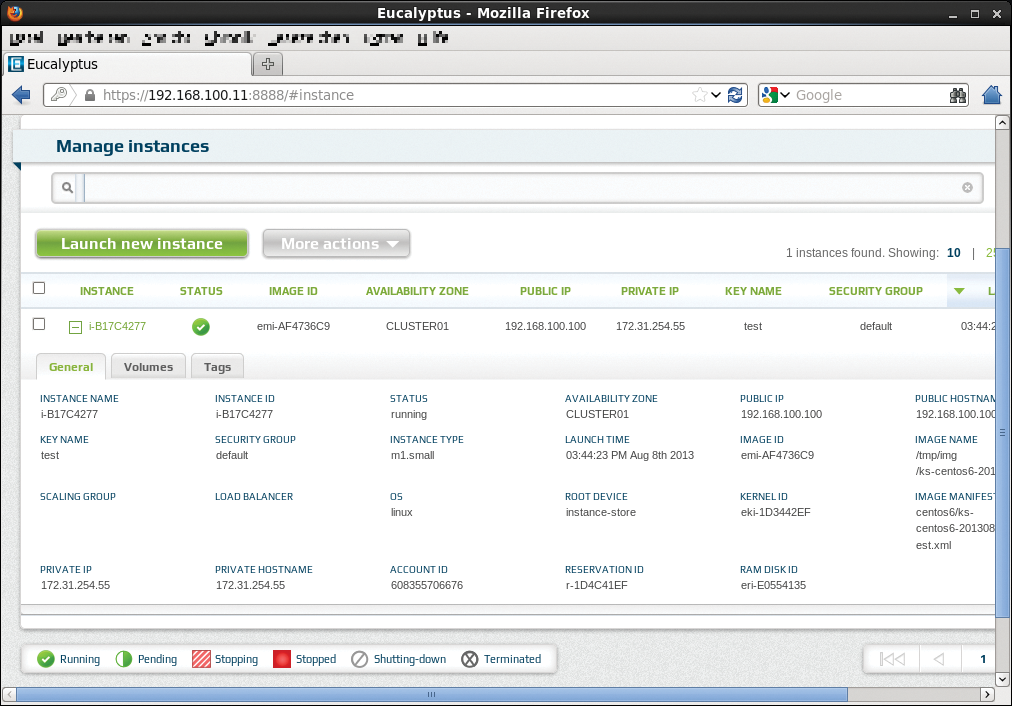Viewport: 1012px width, 706px height.
Task: Open a new tab with plus button
Action: point(268,64)
